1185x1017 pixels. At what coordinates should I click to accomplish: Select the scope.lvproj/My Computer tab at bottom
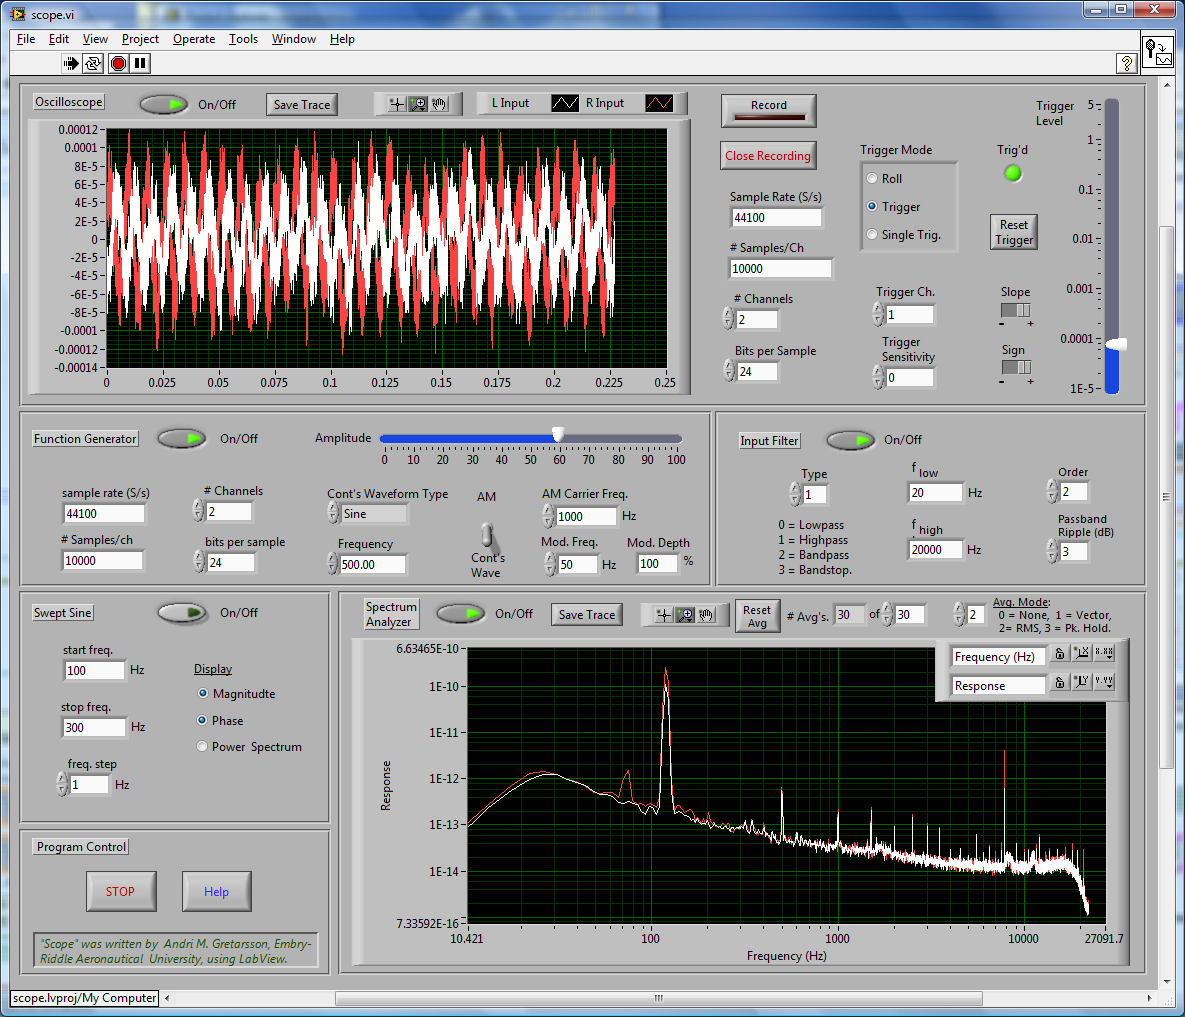coord(84,997)
